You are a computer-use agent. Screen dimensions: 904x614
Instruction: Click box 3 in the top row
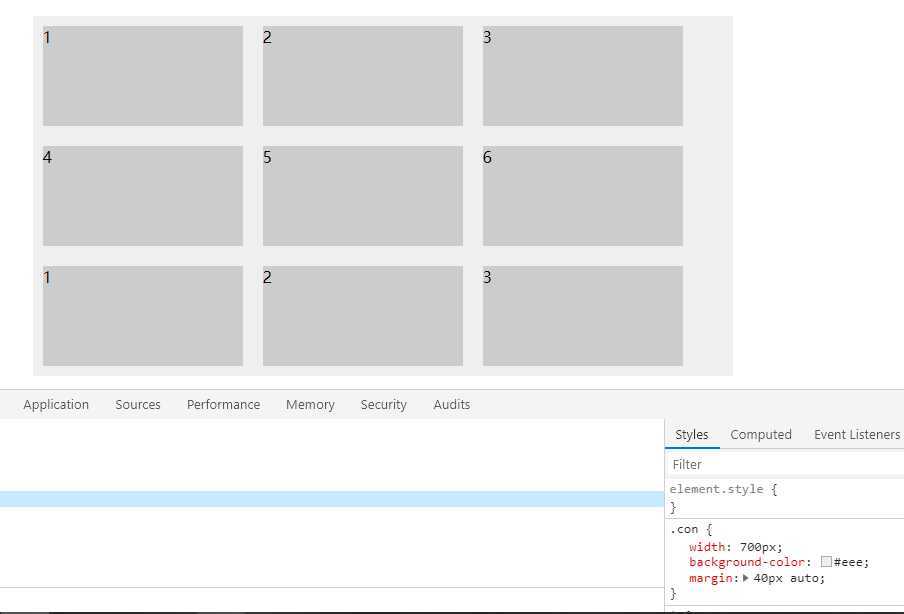(x=583, y=76)
